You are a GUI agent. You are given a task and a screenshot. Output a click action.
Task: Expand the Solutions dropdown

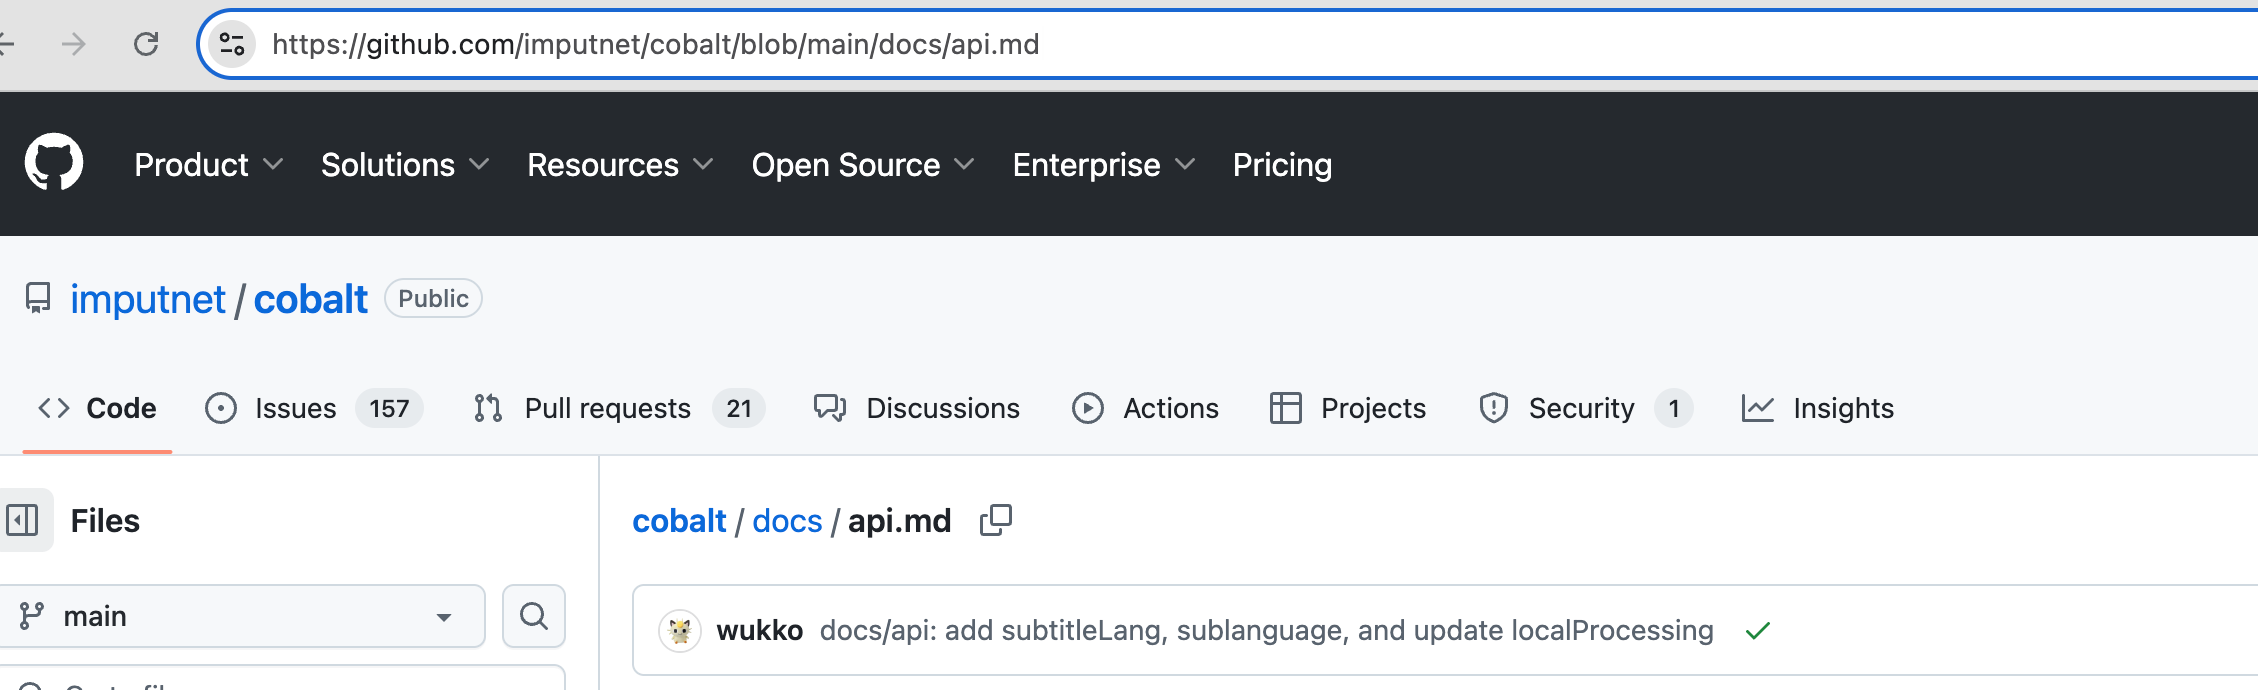404,165
